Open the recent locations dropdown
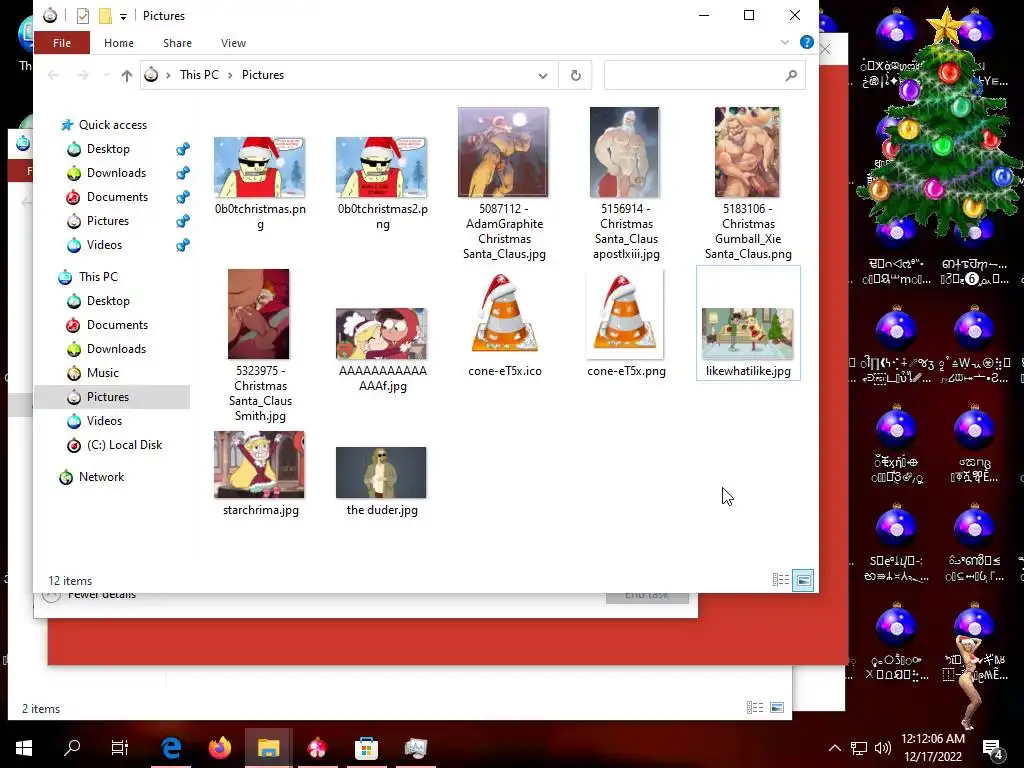This screenshot has height=768, width=1024. pyautogui.click(x=106, y=76)
